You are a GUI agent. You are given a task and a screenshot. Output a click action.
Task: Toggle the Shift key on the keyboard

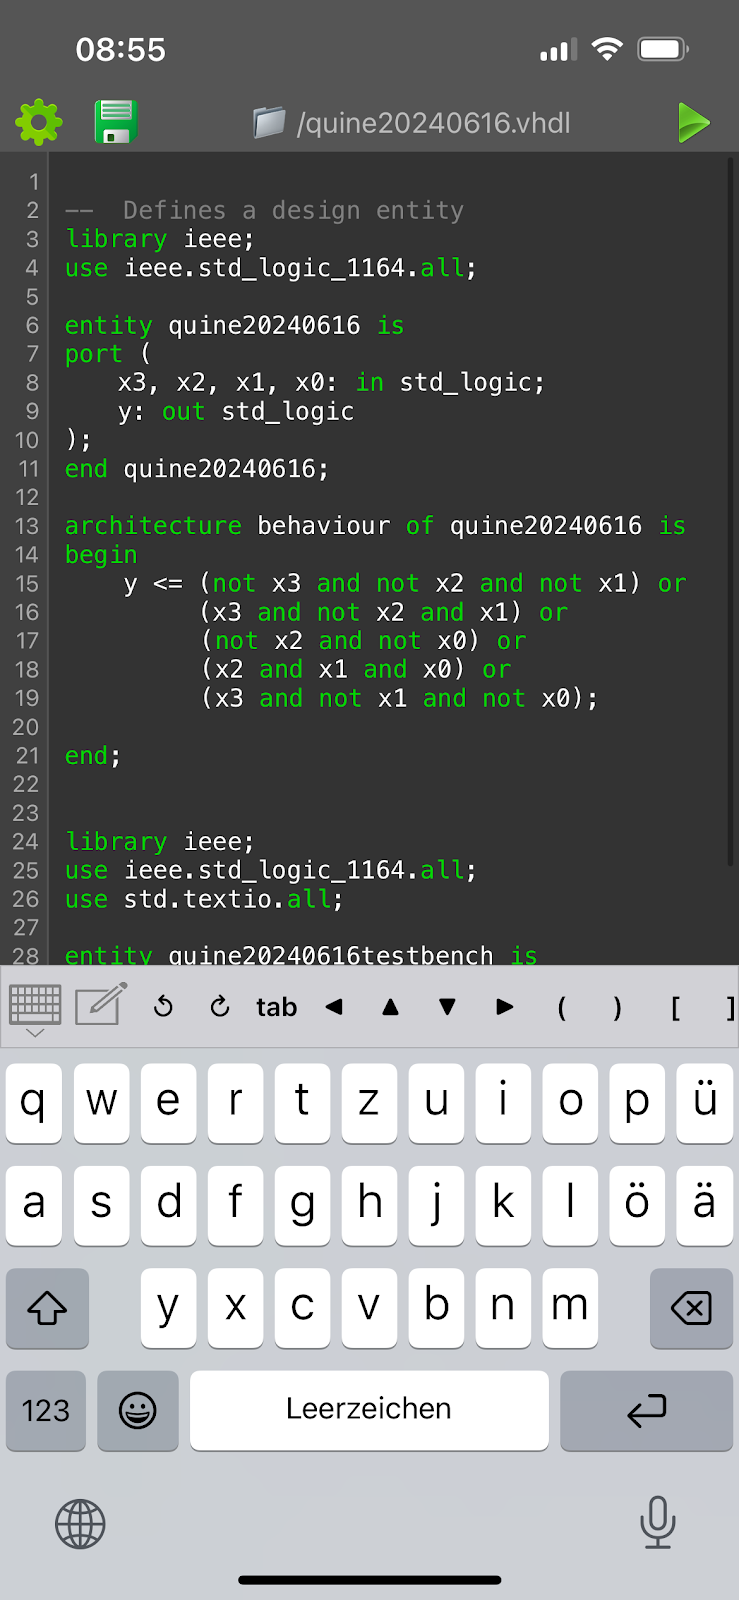click(47, 1308)
